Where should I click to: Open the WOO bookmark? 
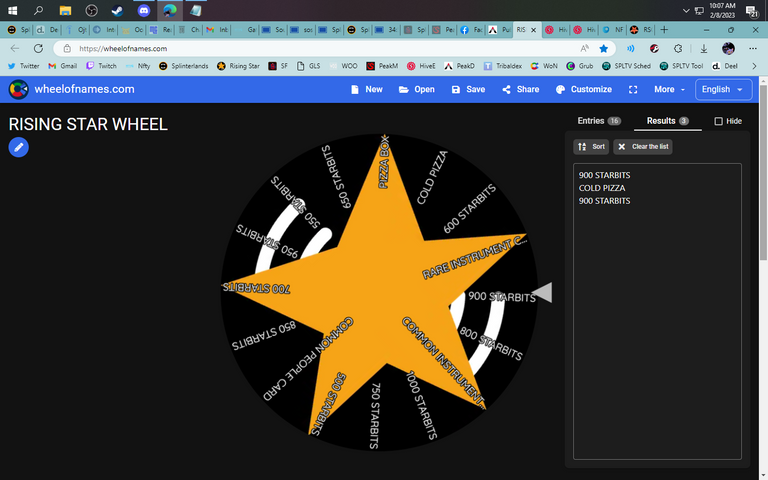(x=343, y=66)
